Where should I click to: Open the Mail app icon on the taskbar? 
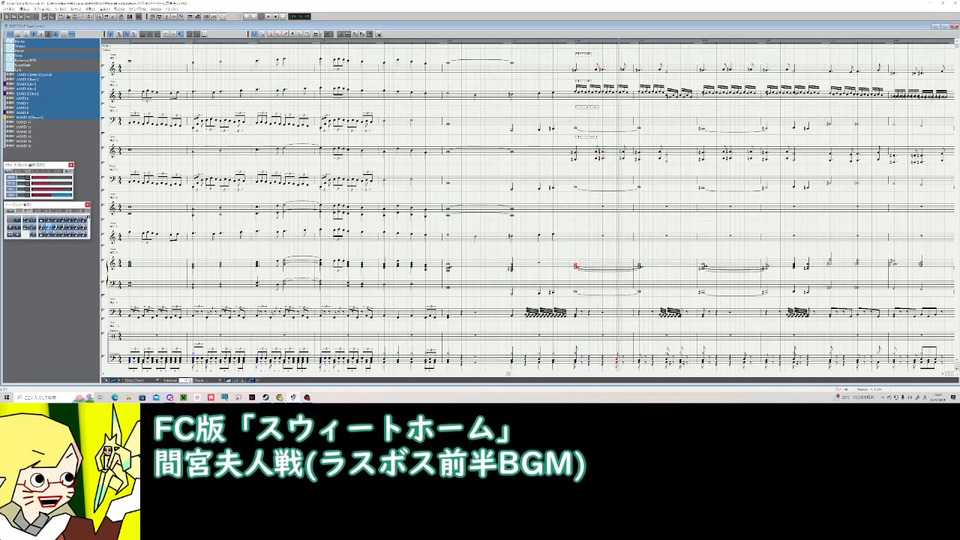coord(156,397)
